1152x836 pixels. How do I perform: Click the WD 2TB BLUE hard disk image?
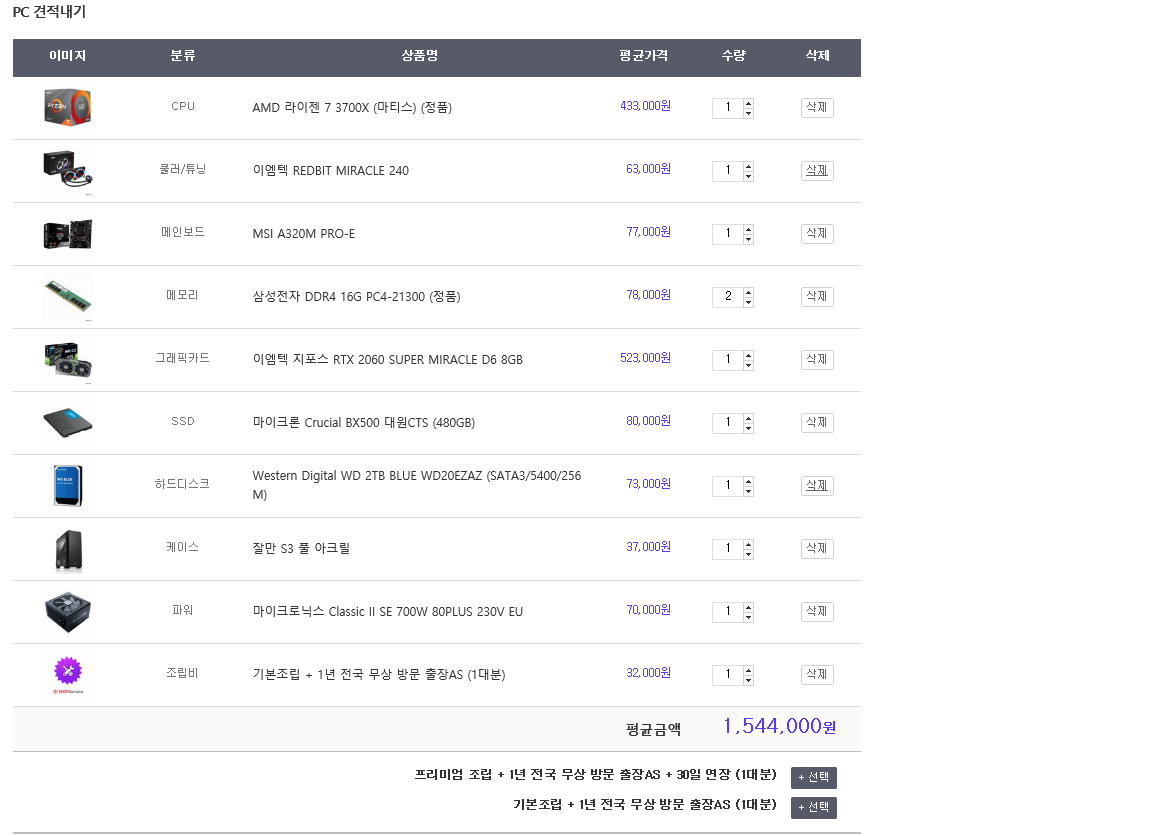(x=68, y=486)
